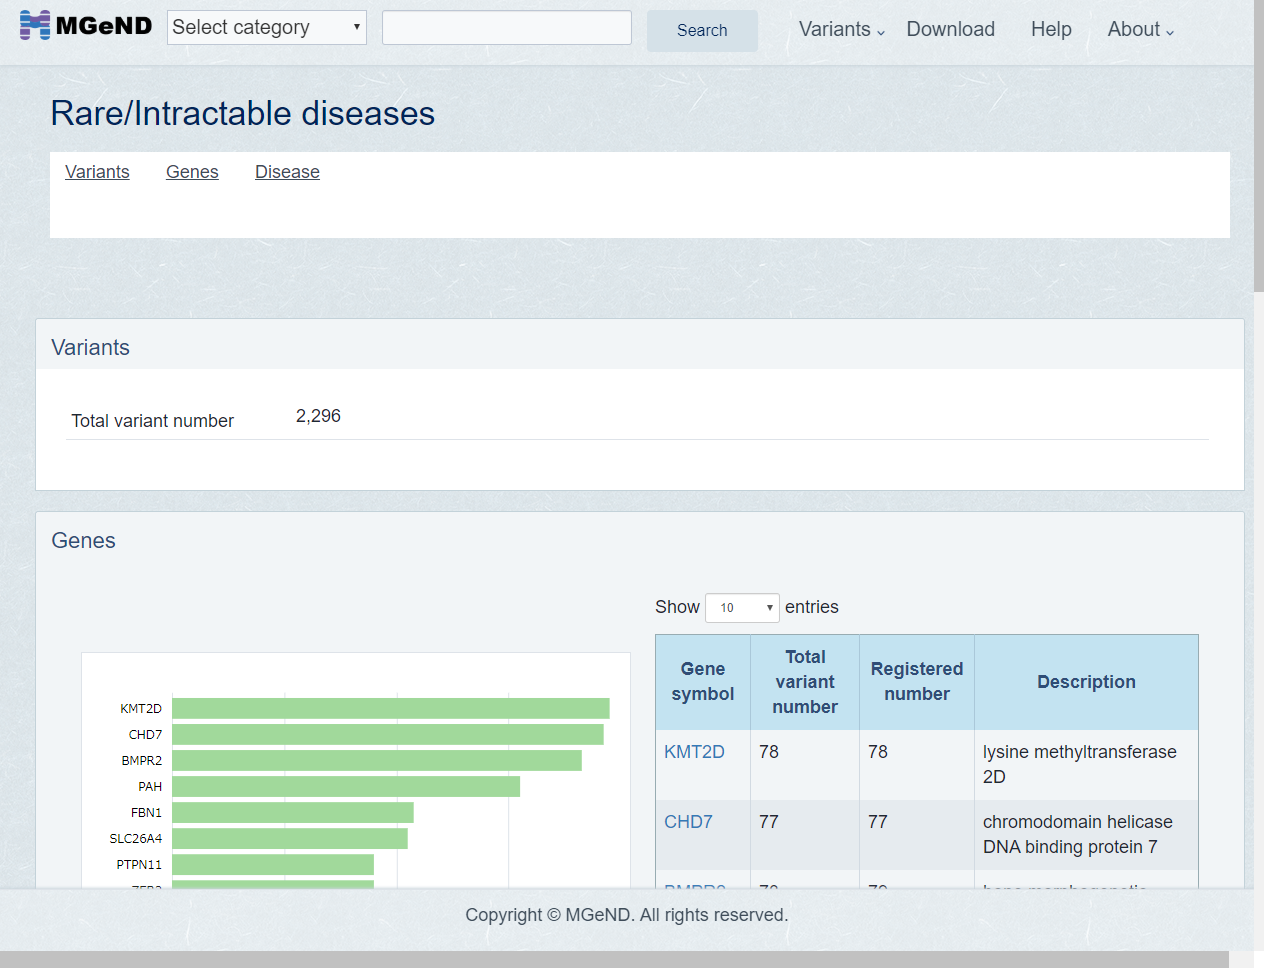Click the search text input field
This screenshot has height=968, width=1264.
(506, 28)
